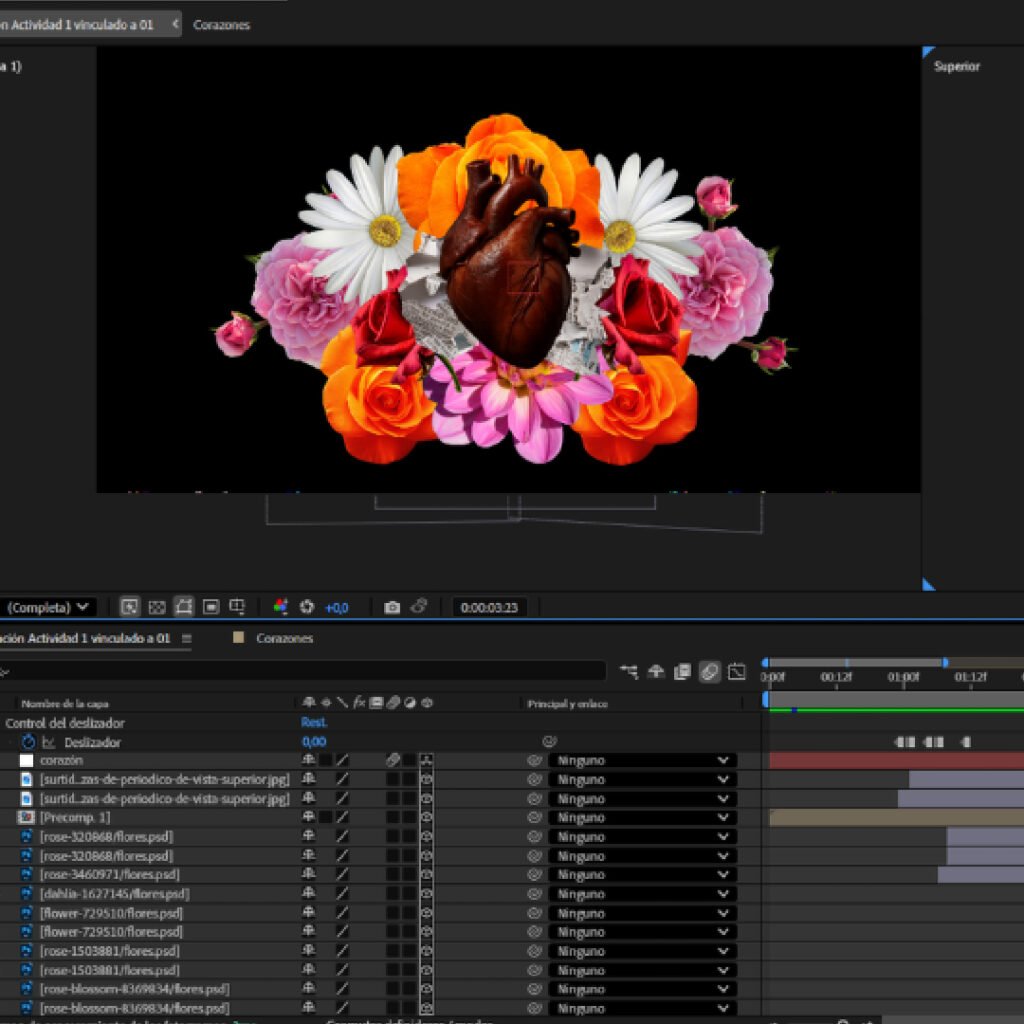Image resolution: width=1024 pixels, height=1024 pixels.
Task: Click the current time 0:00:03:23 display
Action: [x=488, y=607]
